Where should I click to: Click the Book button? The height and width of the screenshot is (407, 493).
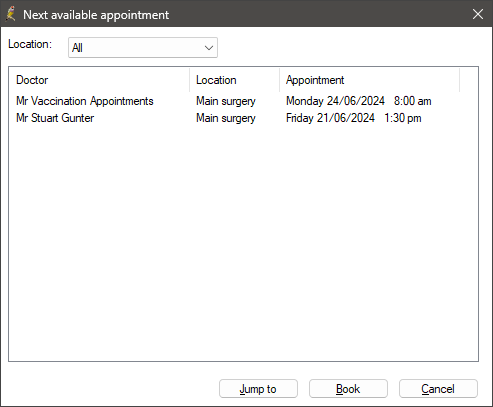(x=348, y=389)
